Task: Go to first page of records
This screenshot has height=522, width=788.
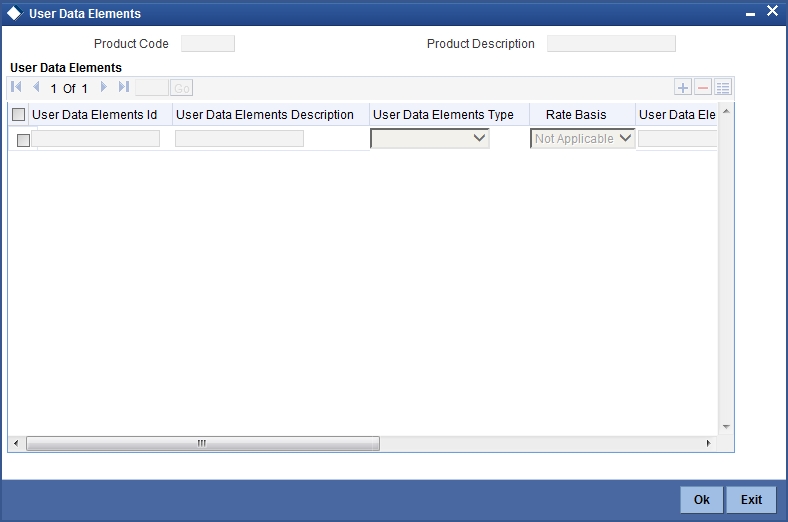Action: [16, 87]
